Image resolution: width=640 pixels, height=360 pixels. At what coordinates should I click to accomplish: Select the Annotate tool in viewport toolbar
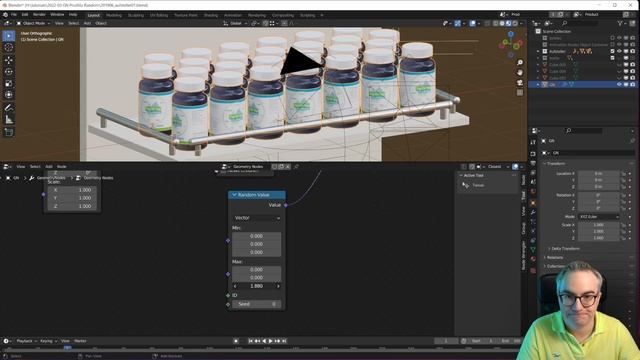[9, 108]
